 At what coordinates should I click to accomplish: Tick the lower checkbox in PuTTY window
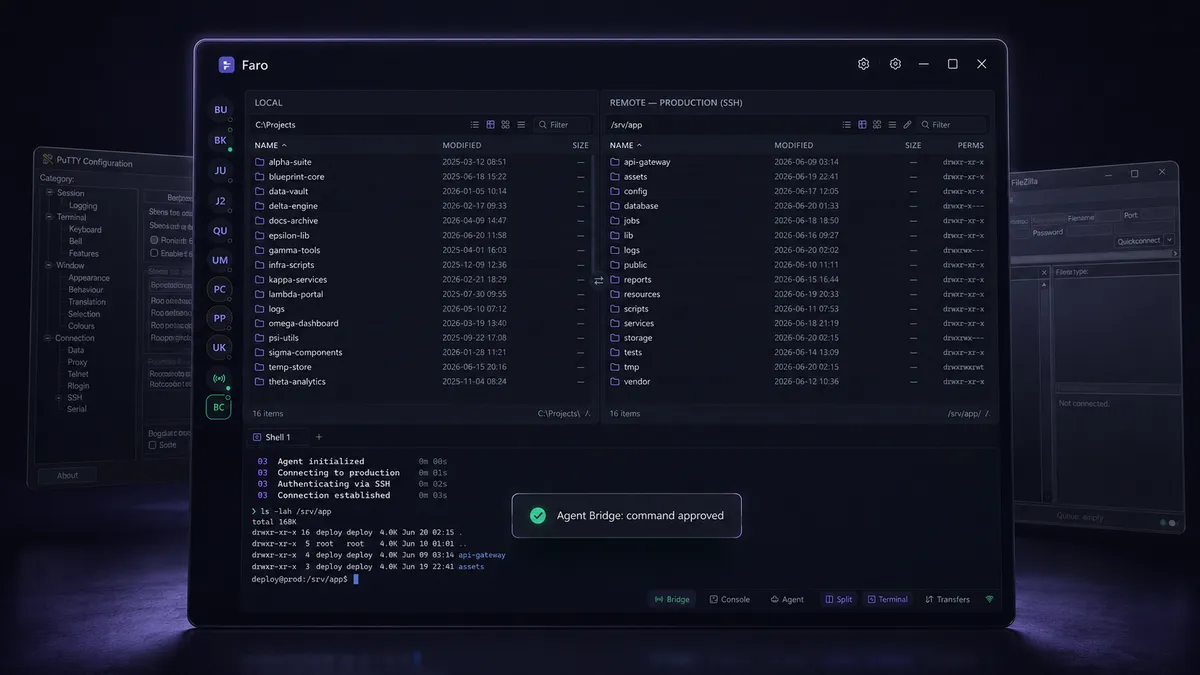pos(153,445)
